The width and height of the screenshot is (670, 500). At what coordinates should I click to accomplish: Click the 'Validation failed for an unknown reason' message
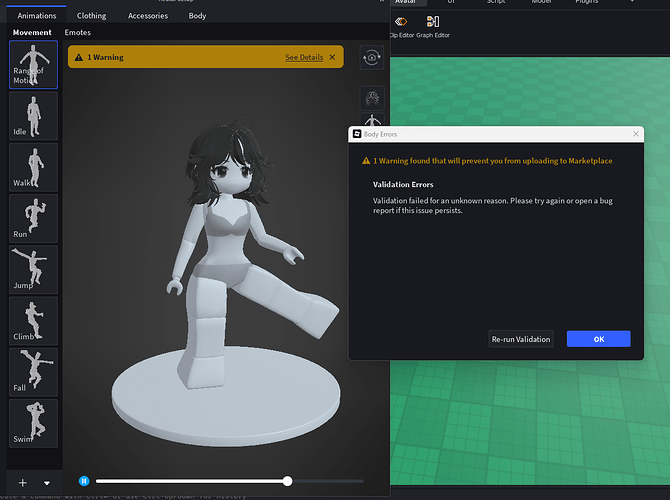coord(493,206)
